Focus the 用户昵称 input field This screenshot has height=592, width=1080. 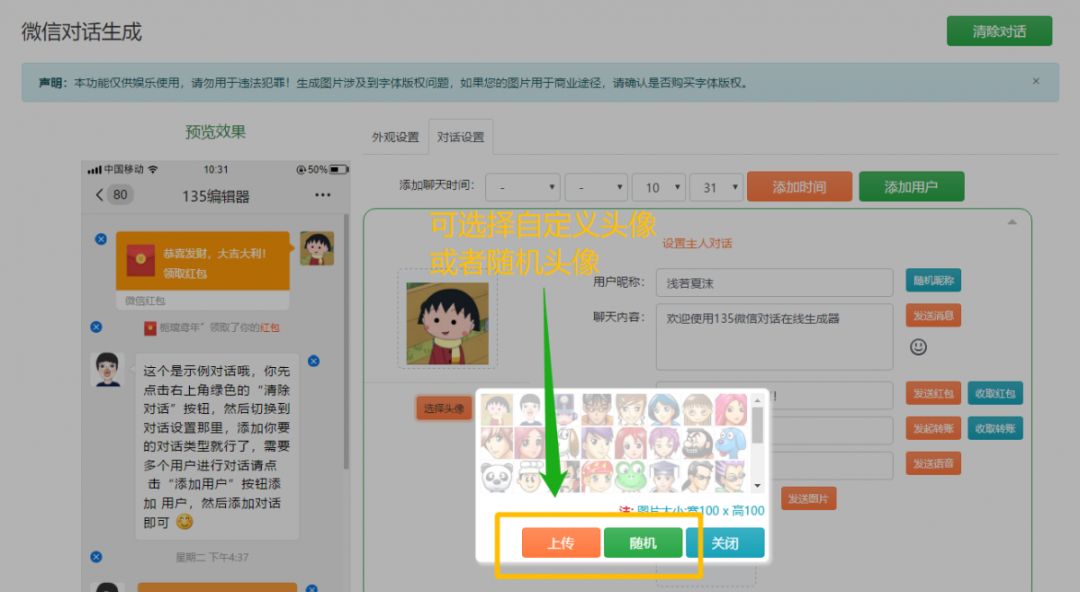pyautogui.click(x=774, y=283)
